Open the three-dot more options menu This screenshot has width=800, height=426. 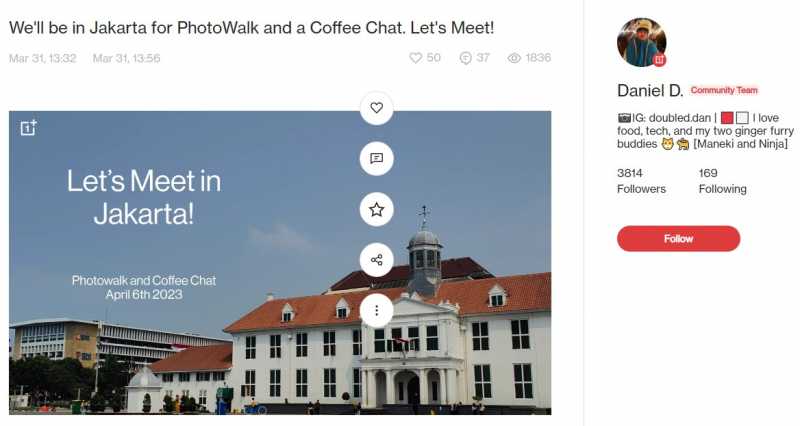[377, 310]
